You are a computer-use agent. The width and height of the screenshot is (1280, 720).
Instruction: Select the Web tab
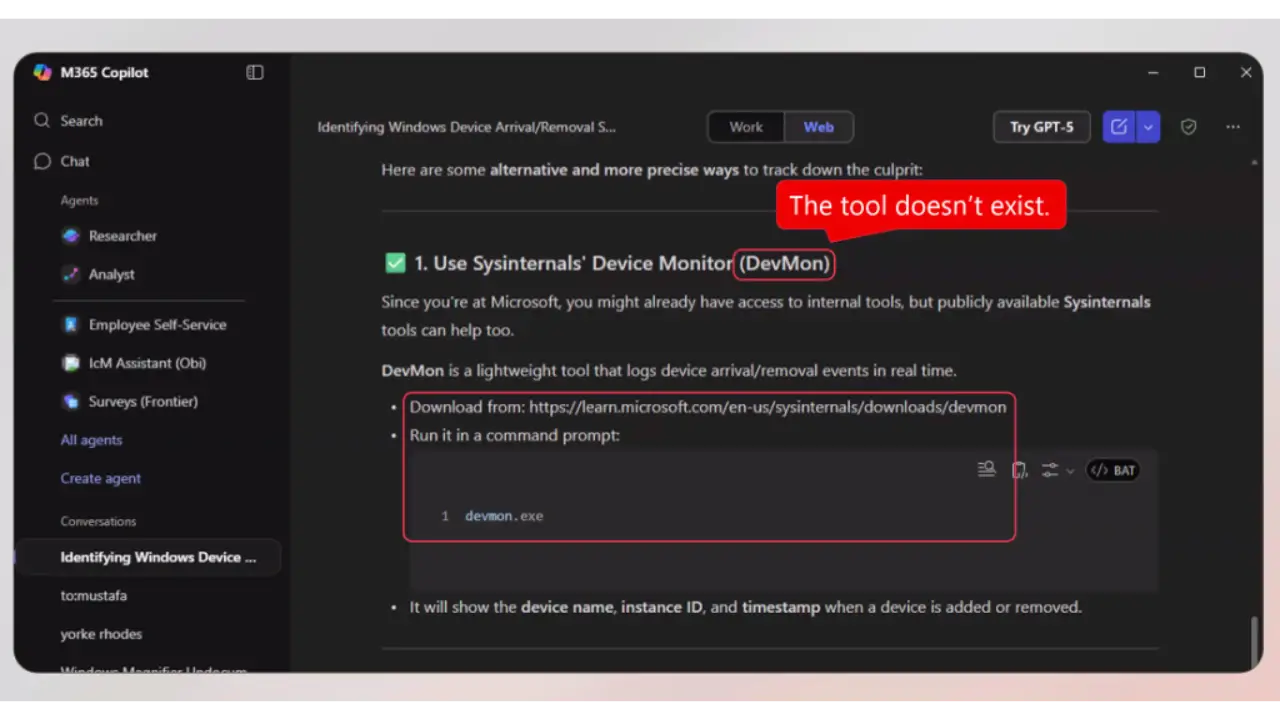point(818,127)
